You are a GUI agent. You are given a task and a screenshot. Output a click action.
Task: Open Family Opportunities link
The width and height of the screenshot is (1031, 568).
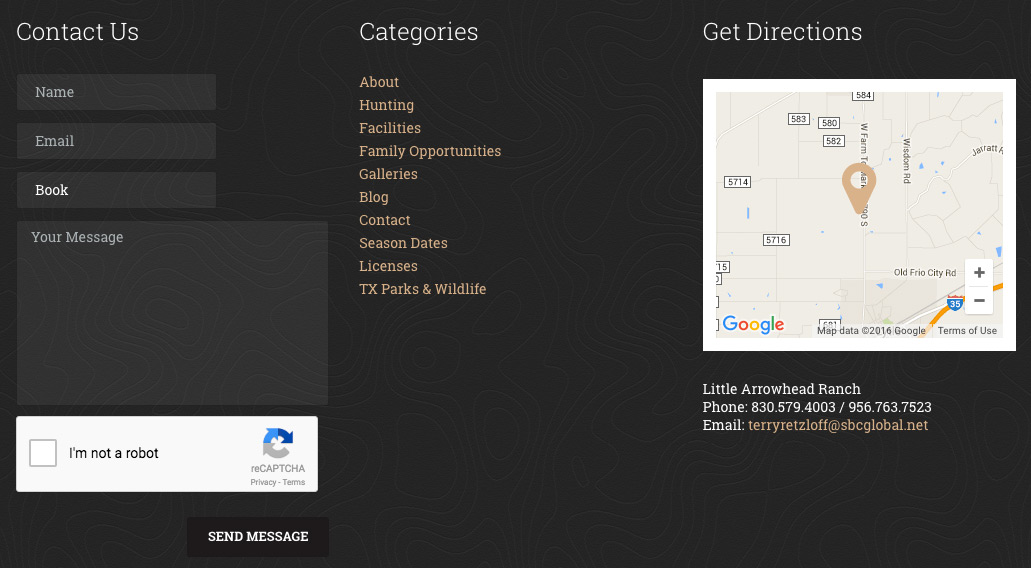(x=430, y=151)
